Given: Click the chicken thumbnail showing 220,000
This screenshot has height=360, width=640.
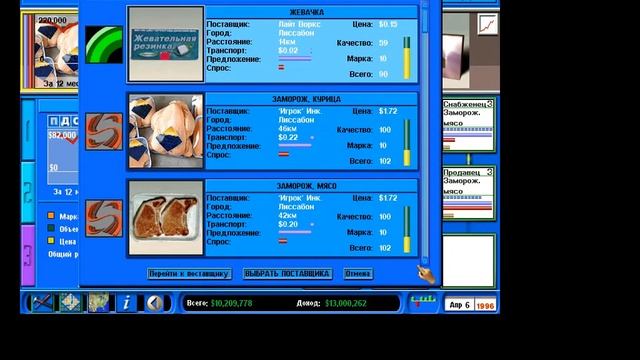Looking at the screenshot, I should pyautogui.click(x=57, y=52).
